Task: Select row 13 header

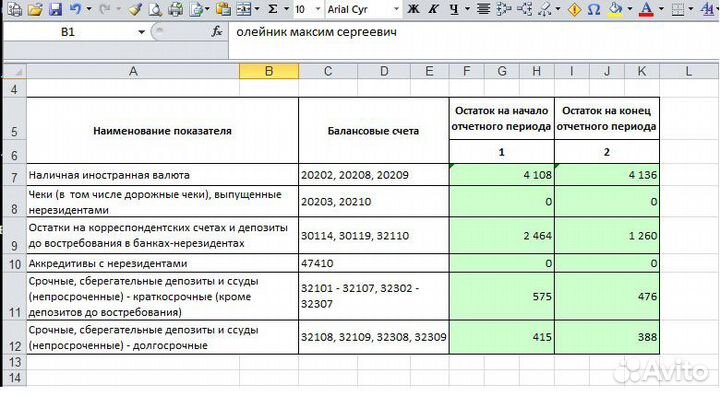Action: 15,362
